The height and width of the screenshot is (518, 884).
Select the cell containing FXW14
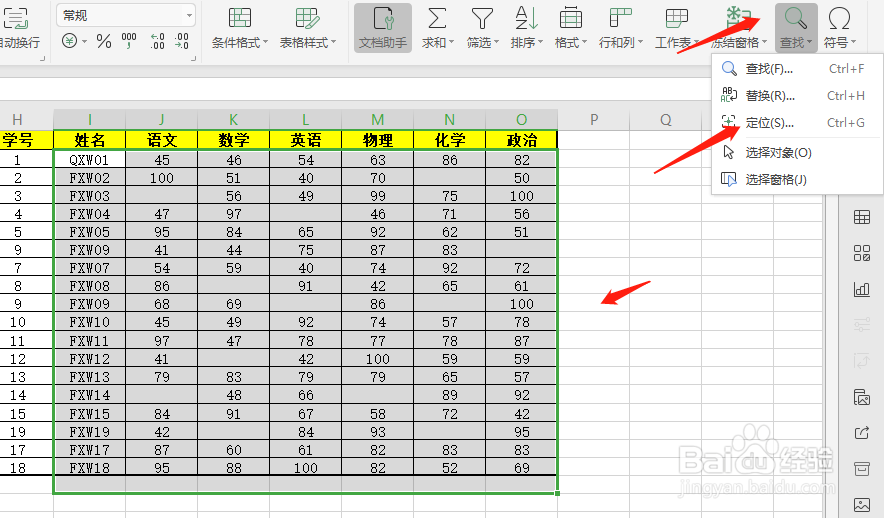(x=90, y=395)
